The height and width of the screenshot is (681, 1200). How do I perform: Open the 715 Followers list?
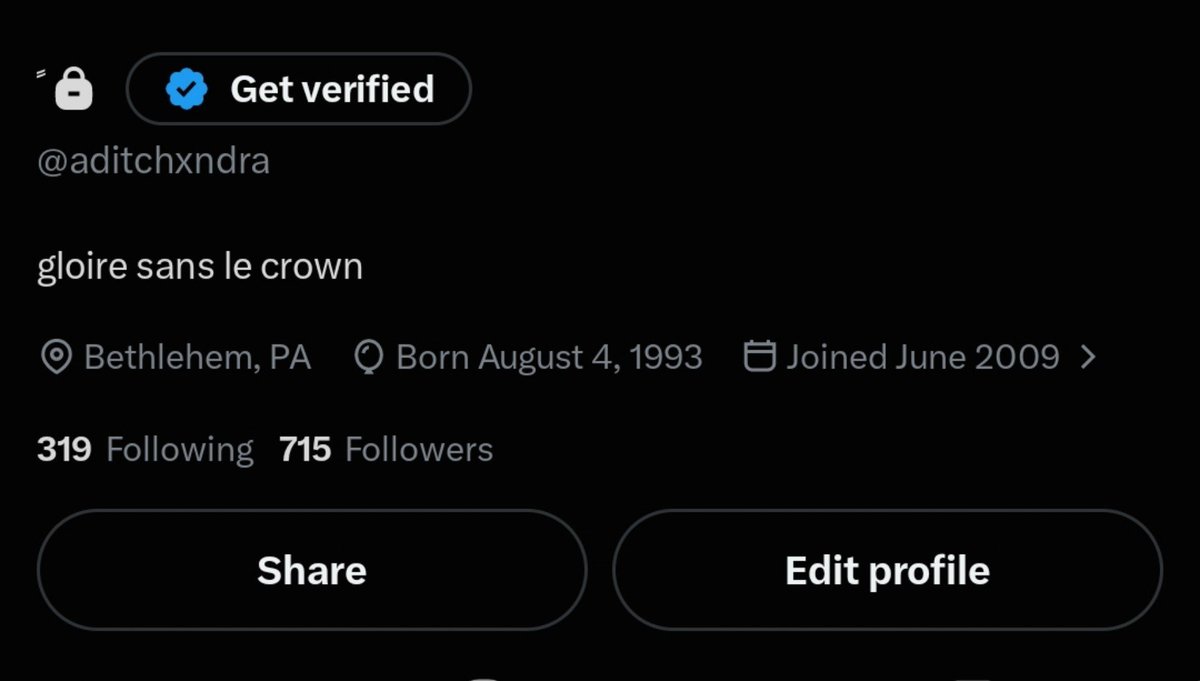[386, 449]
